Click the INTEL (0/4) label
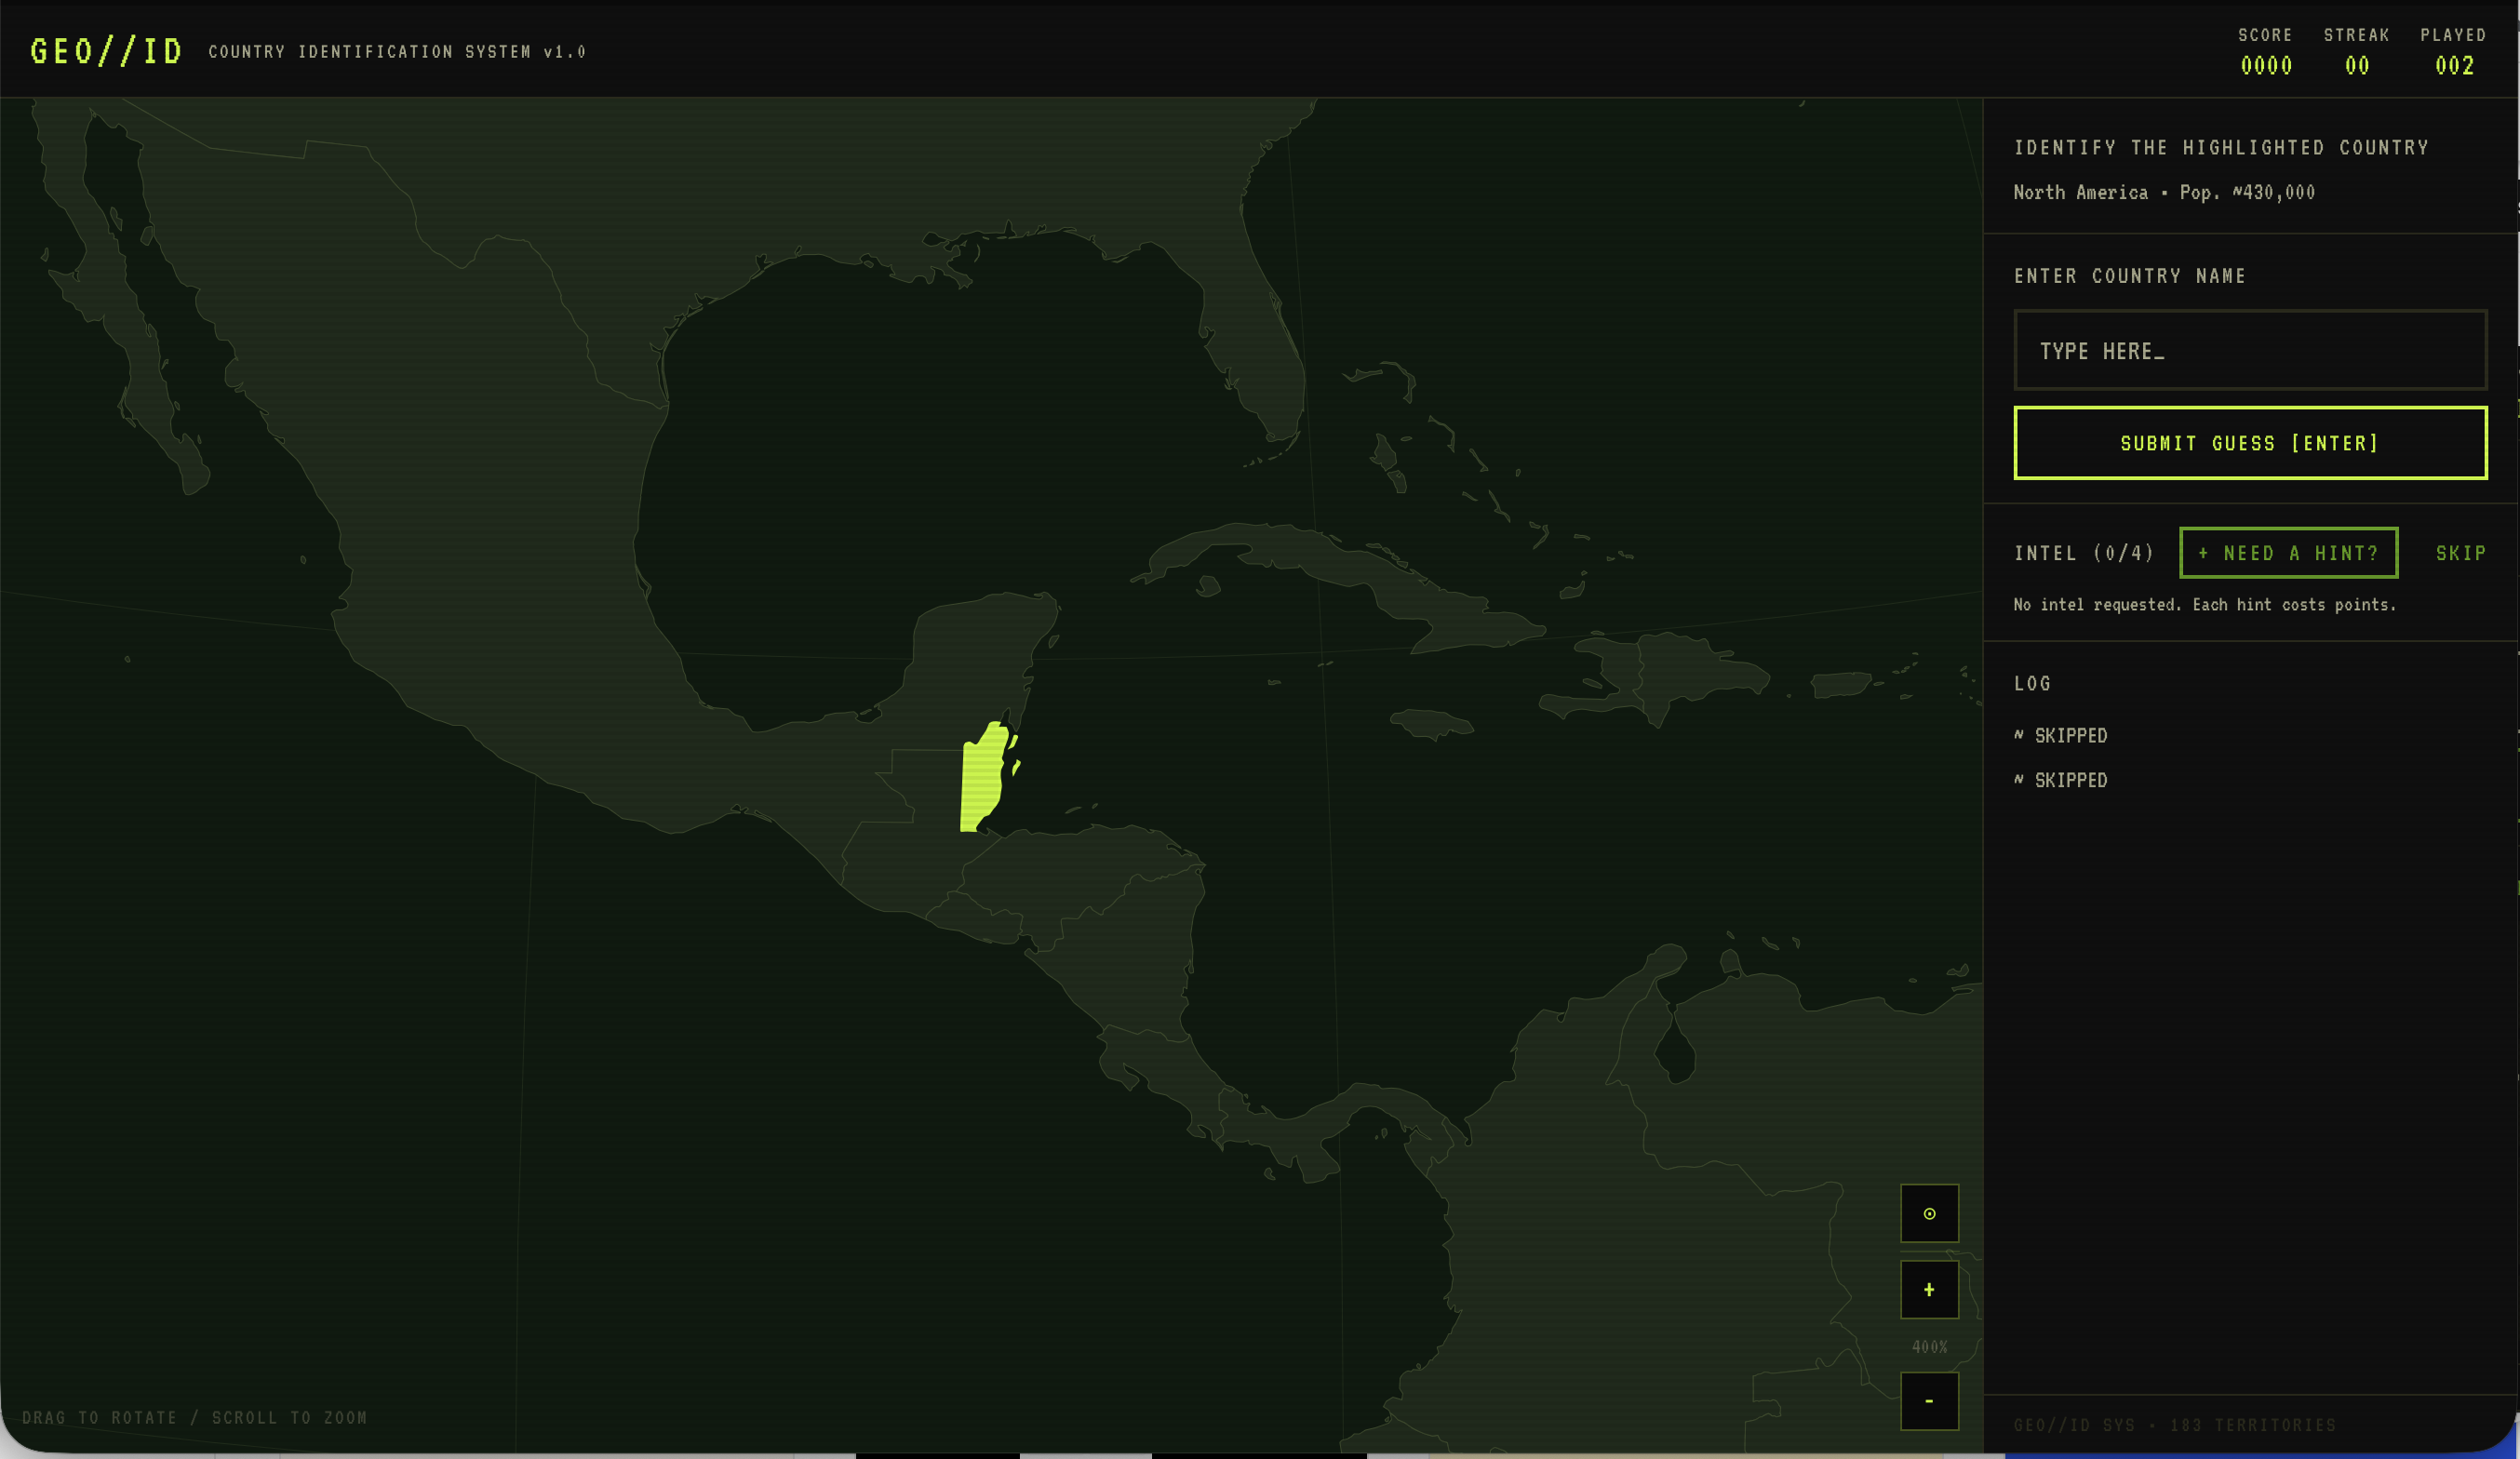The height and width of the screenshot is (1459, 2520). (2084, 553)
